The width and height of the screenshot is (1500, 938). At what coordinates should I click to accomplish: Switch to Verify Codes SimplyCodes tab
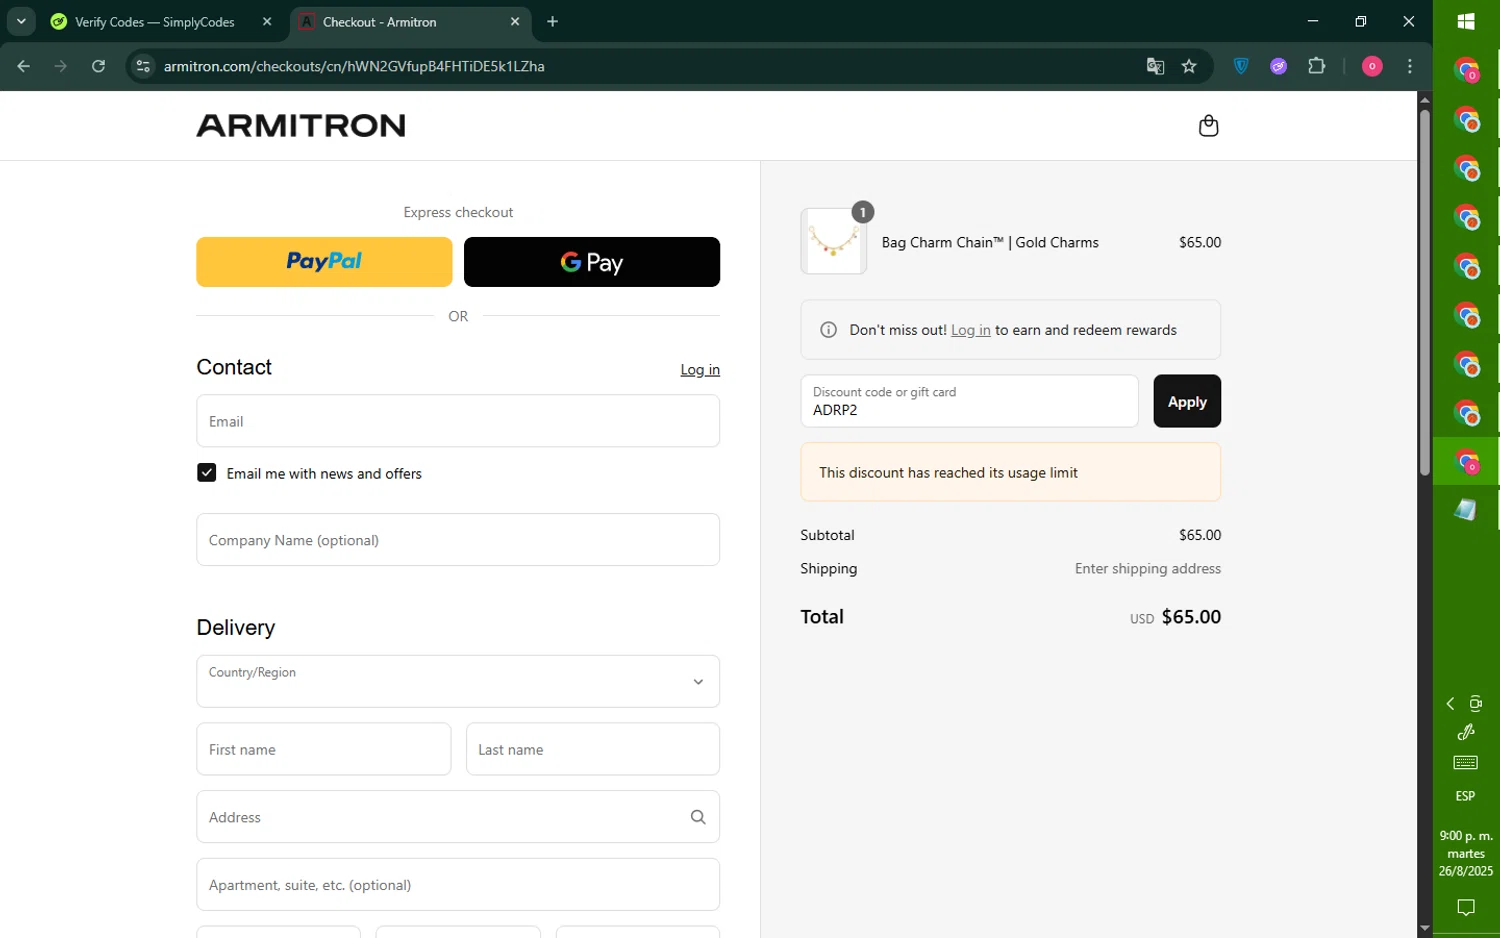tap(155, 22)
